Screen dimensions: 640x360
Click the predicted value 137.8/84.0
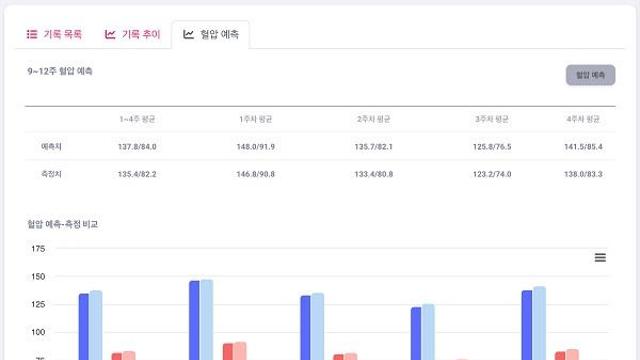(137, 147)
